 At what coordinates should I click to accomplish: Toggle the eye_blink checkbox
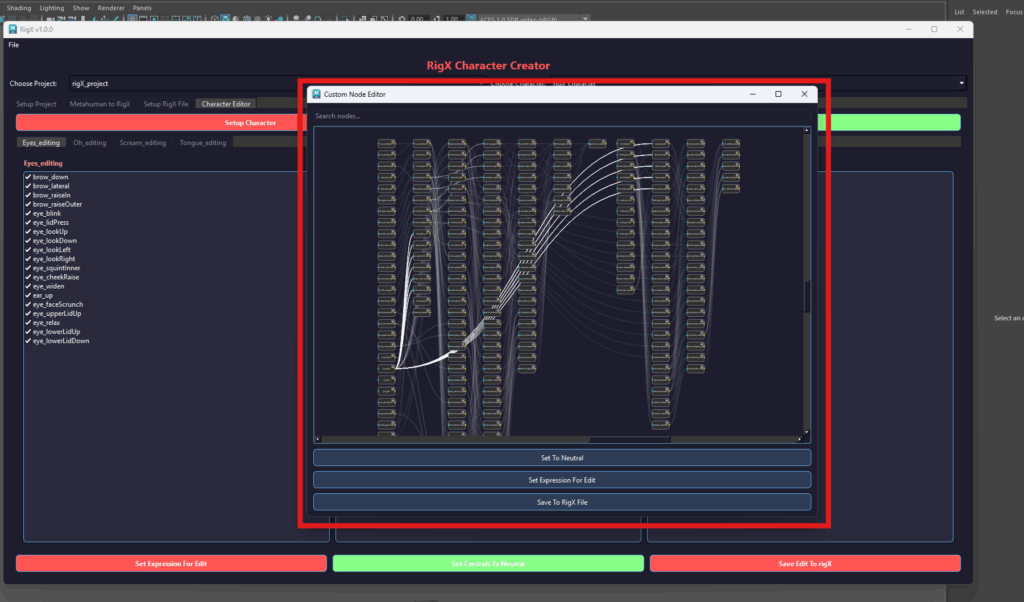[x=28, y=213]
